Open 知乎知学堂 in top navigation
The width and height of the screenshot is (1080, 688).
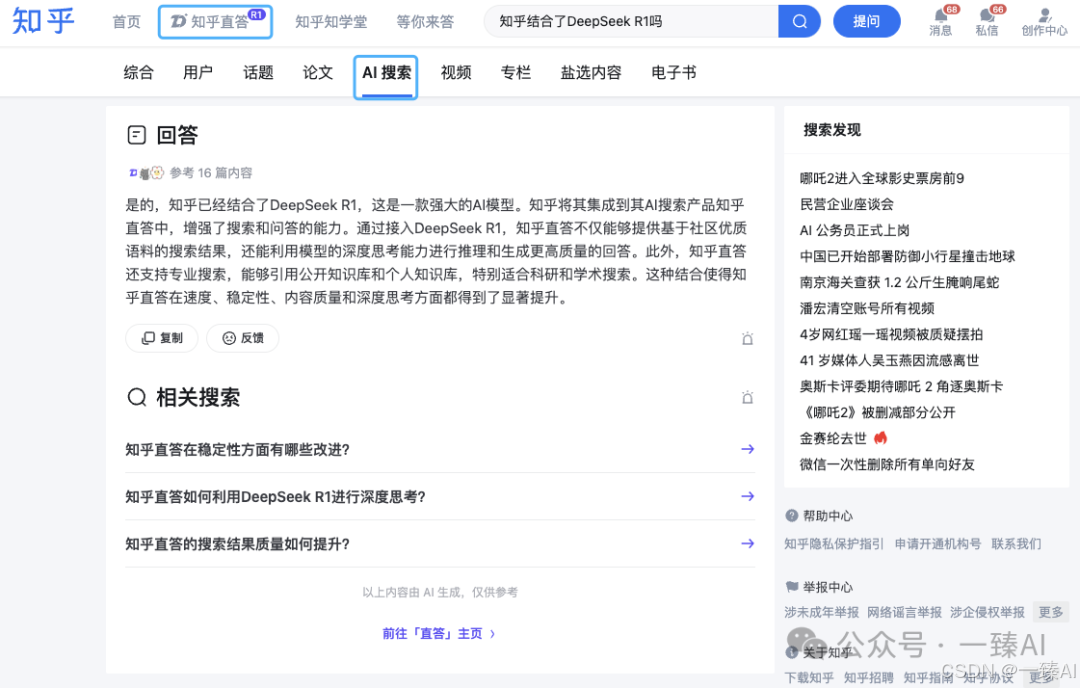(331, 22)
